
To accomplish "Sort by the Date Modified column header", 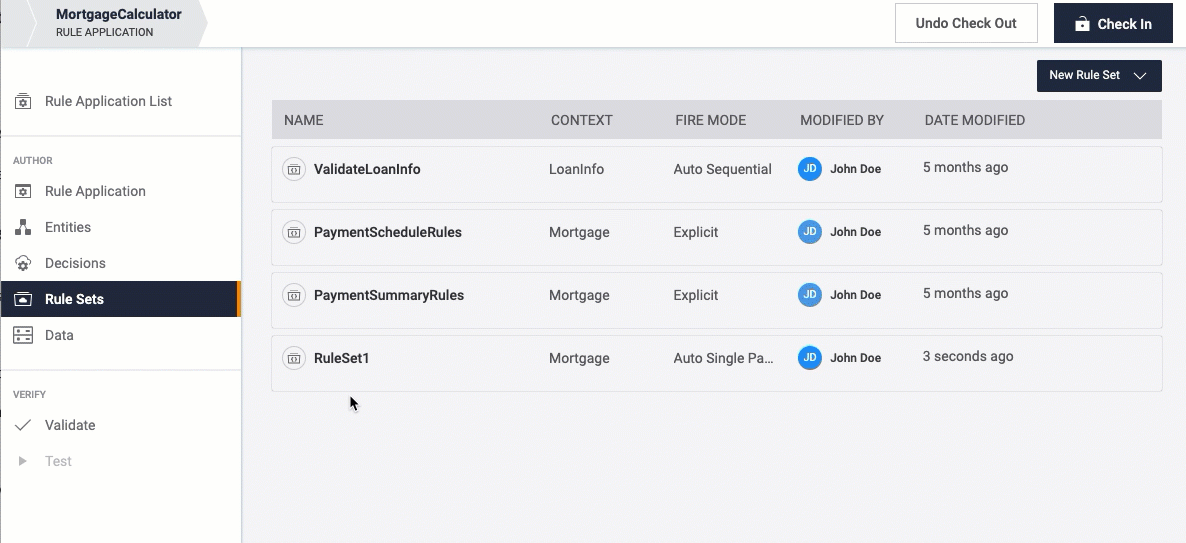I will point(974,120).
